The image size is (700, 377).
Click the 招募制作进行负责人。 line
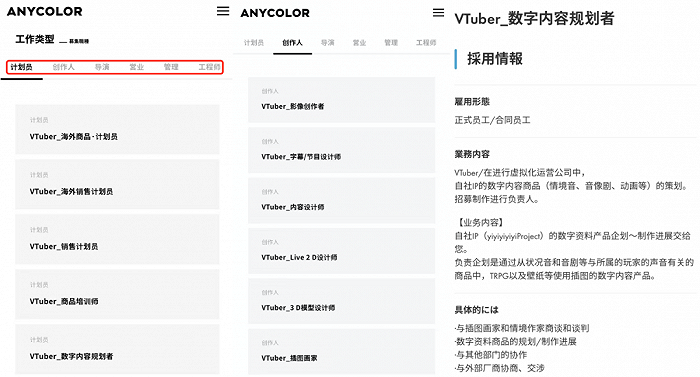[497, 199]
